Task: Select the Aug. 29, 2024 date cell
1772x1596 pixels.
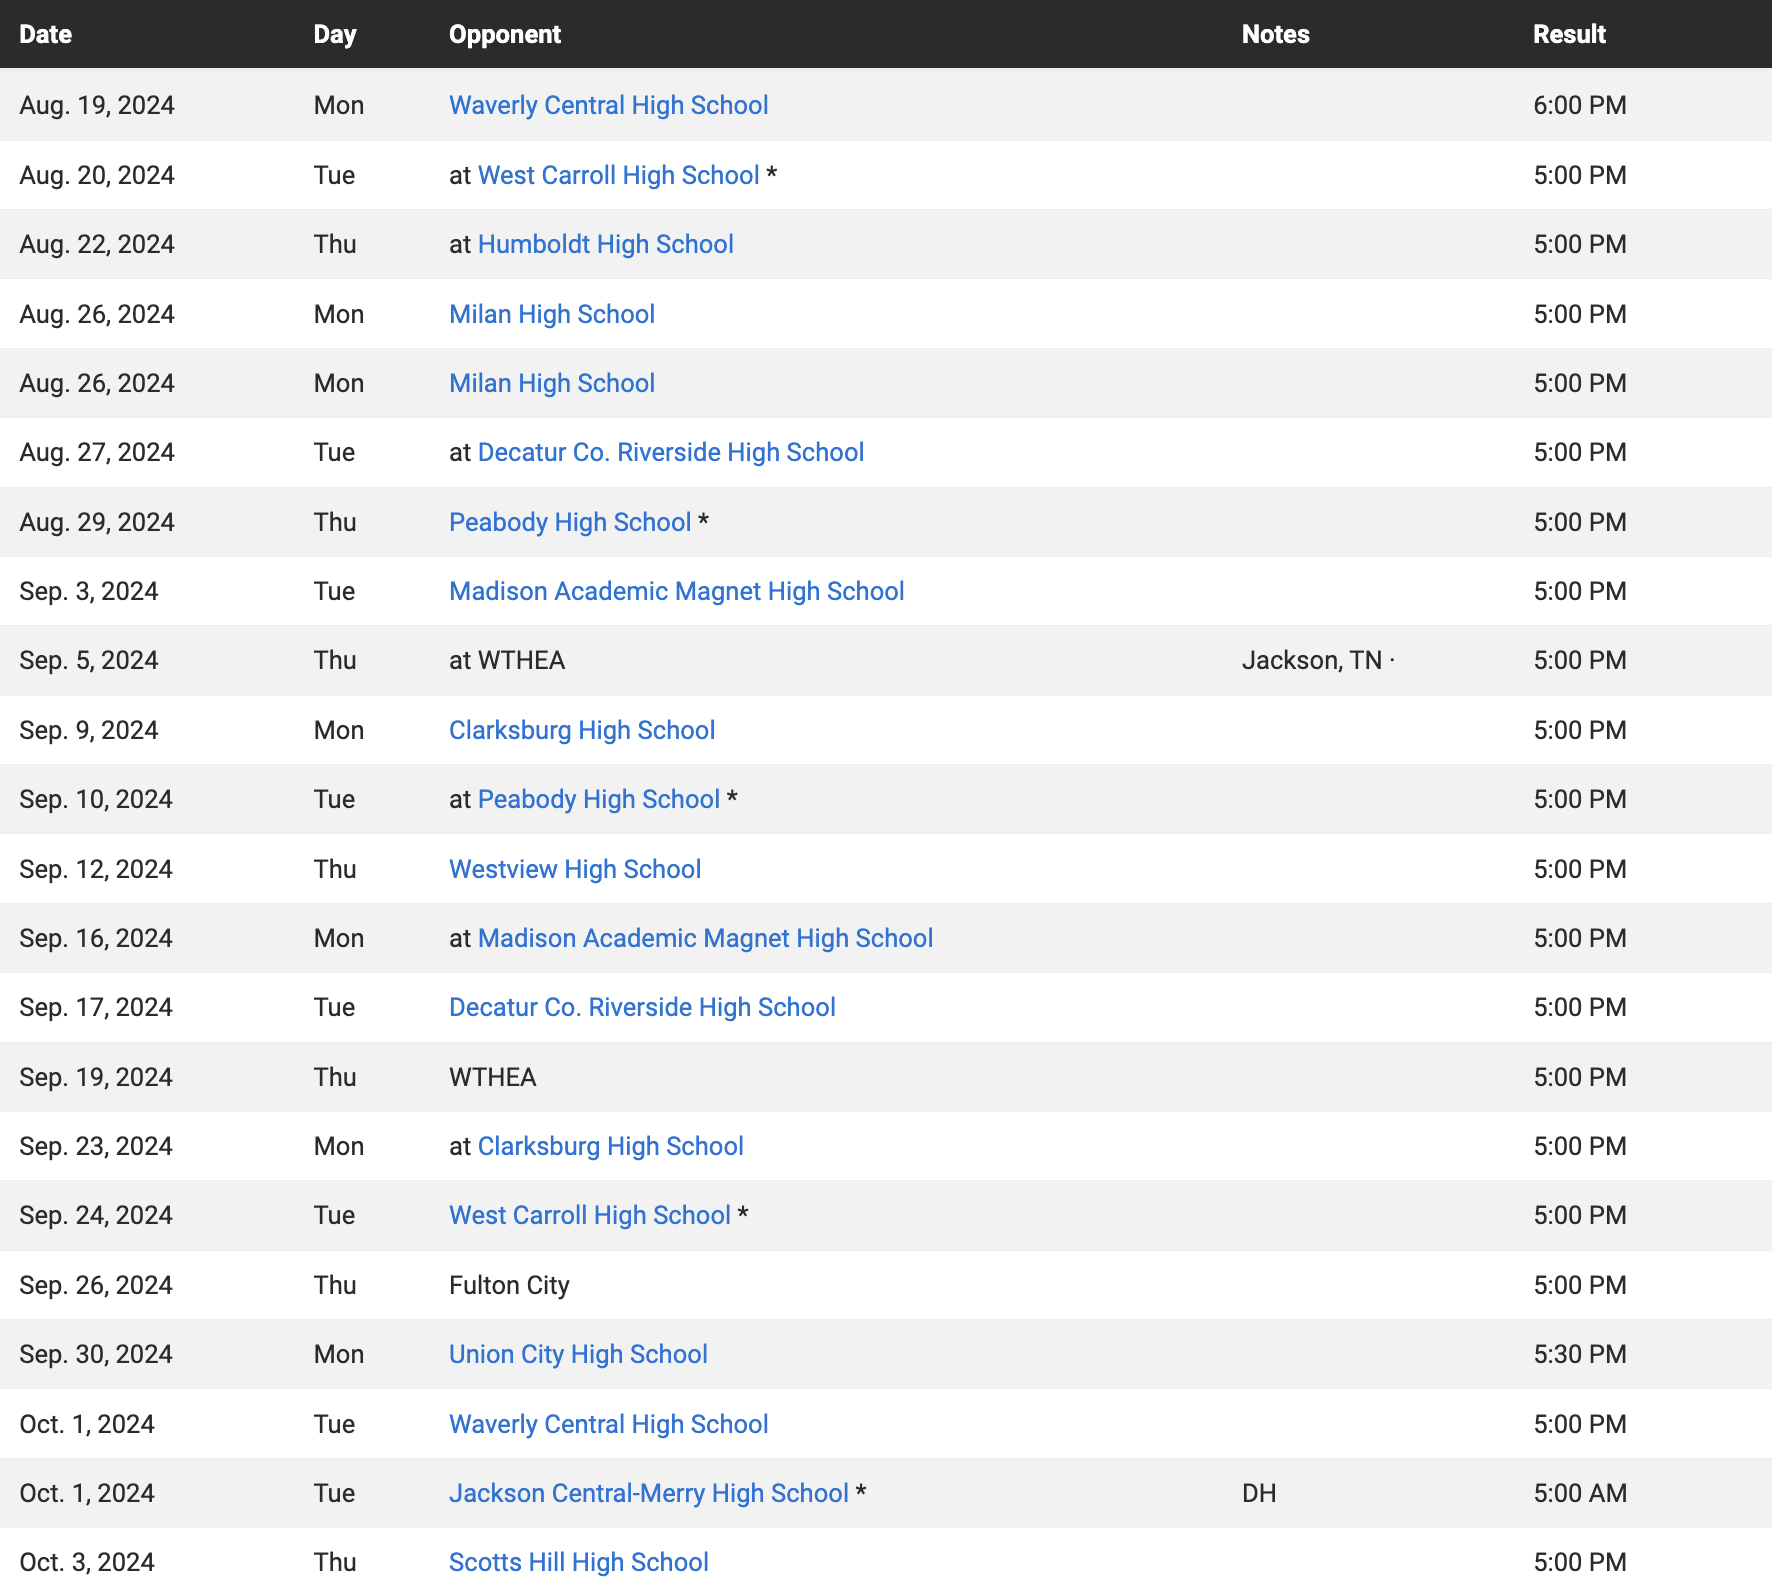Action: (x=97, y=522)
